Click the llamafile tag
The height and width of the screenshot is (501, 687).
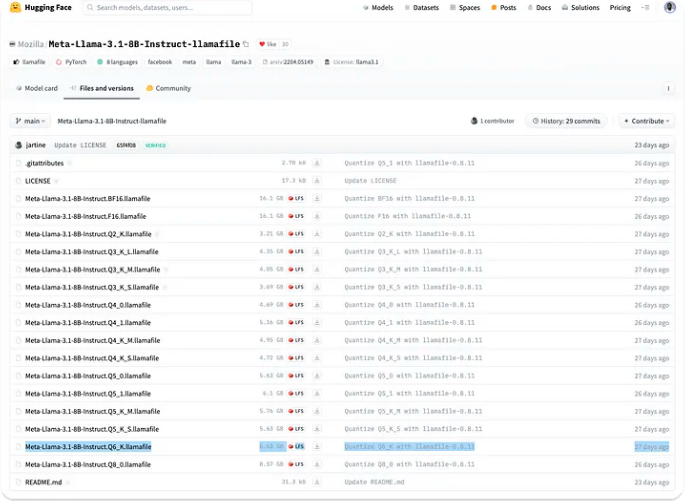tap(29, 62)
